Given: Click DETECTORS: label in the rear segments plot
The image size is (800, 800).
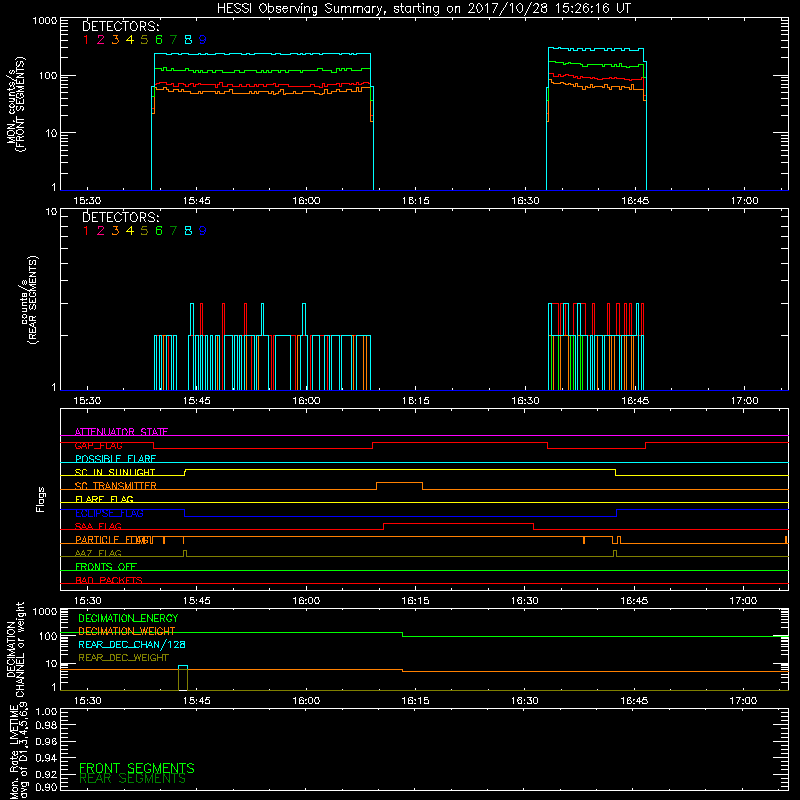Looking at the screenshot, I should click(x=121, y=217).
